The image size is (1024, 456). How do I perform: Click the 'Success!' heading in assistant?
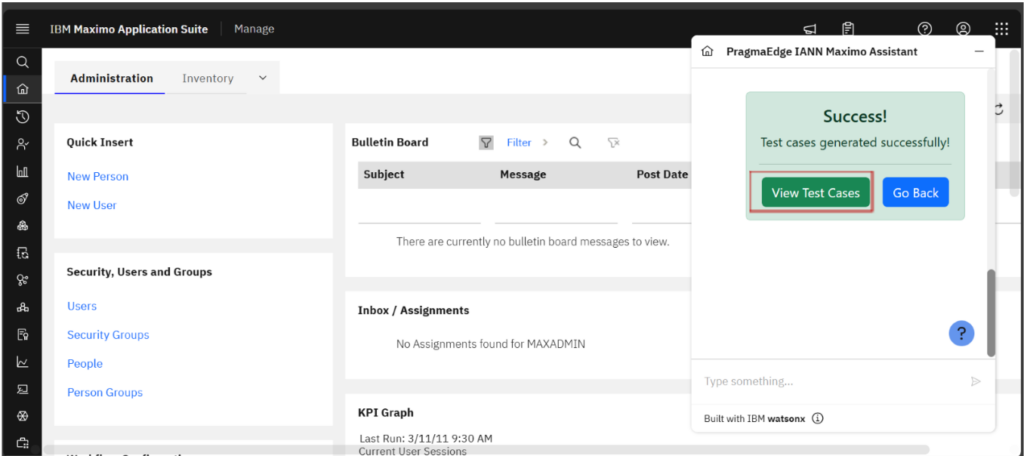[855, 117]
